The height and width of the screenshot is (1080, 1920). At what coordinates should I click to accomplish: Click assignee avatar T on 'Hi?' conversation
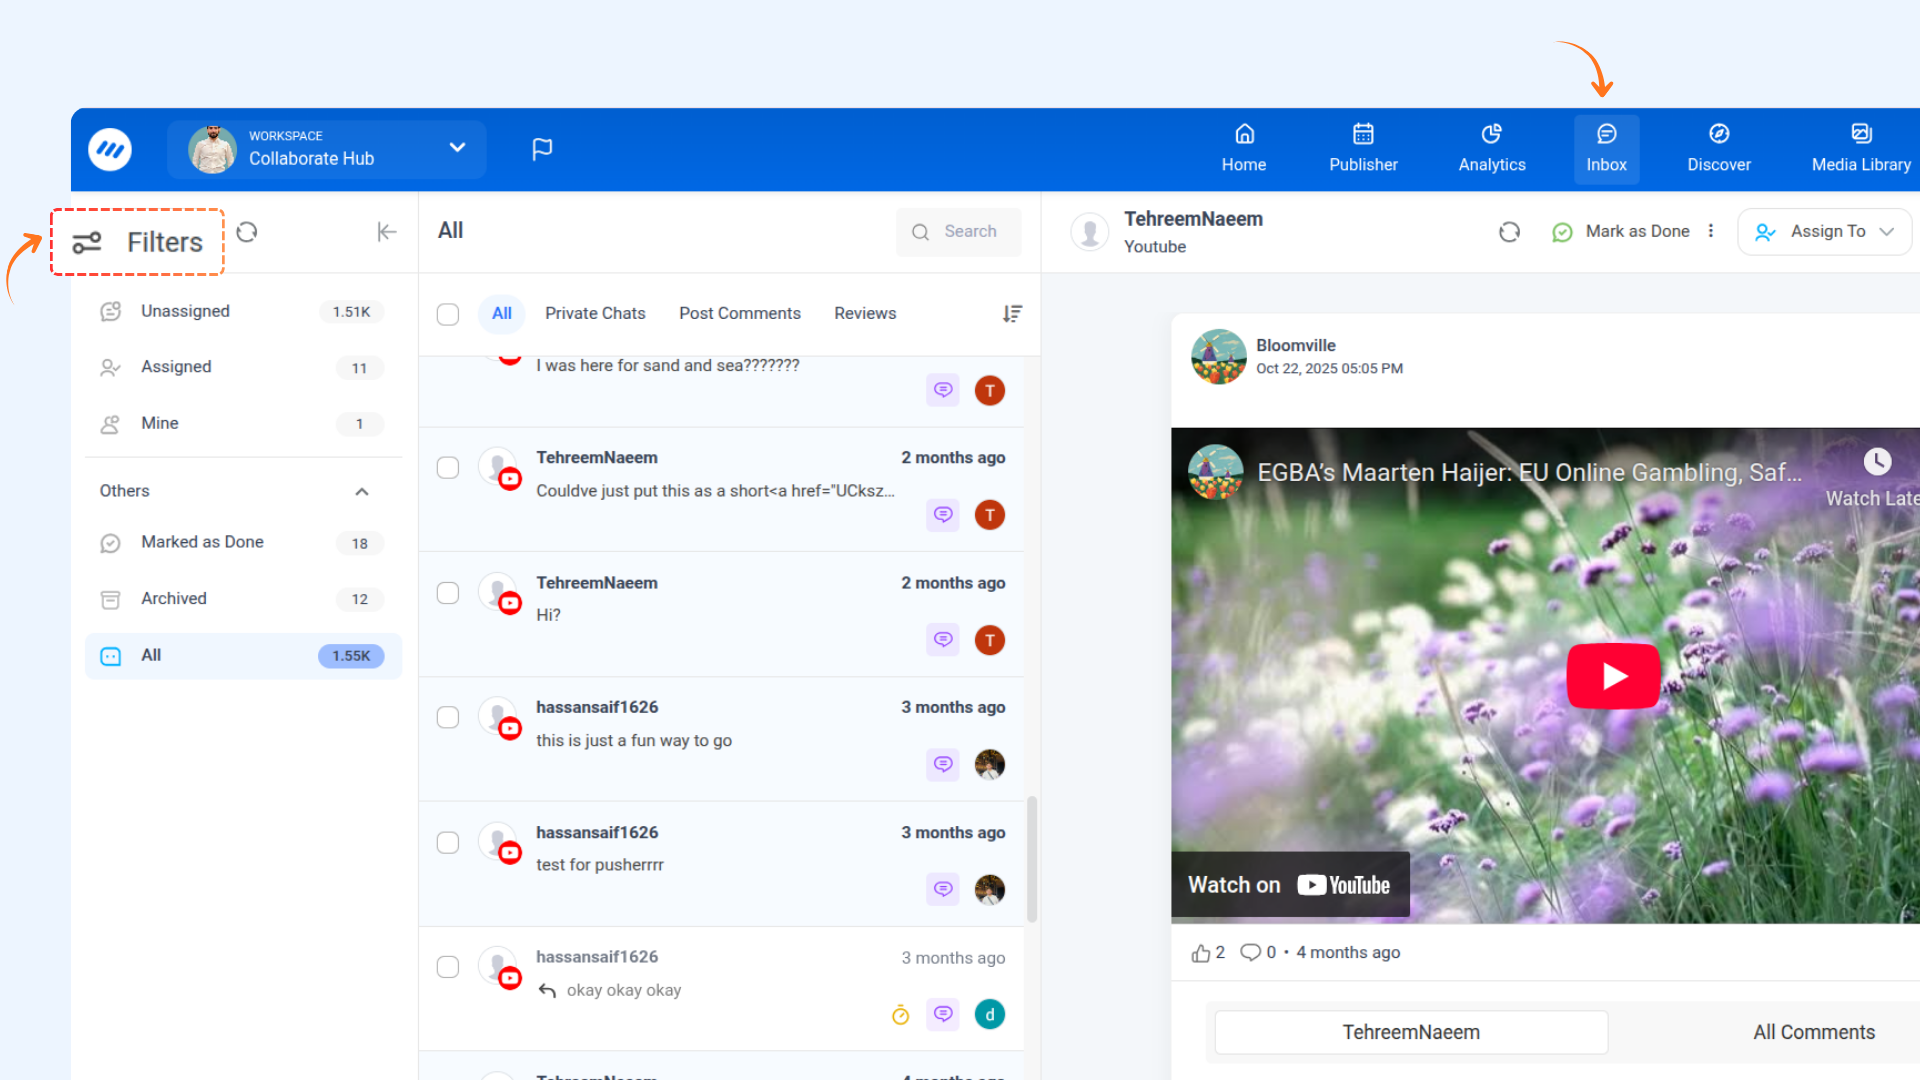pyautogui.click(x=990, y=640)
